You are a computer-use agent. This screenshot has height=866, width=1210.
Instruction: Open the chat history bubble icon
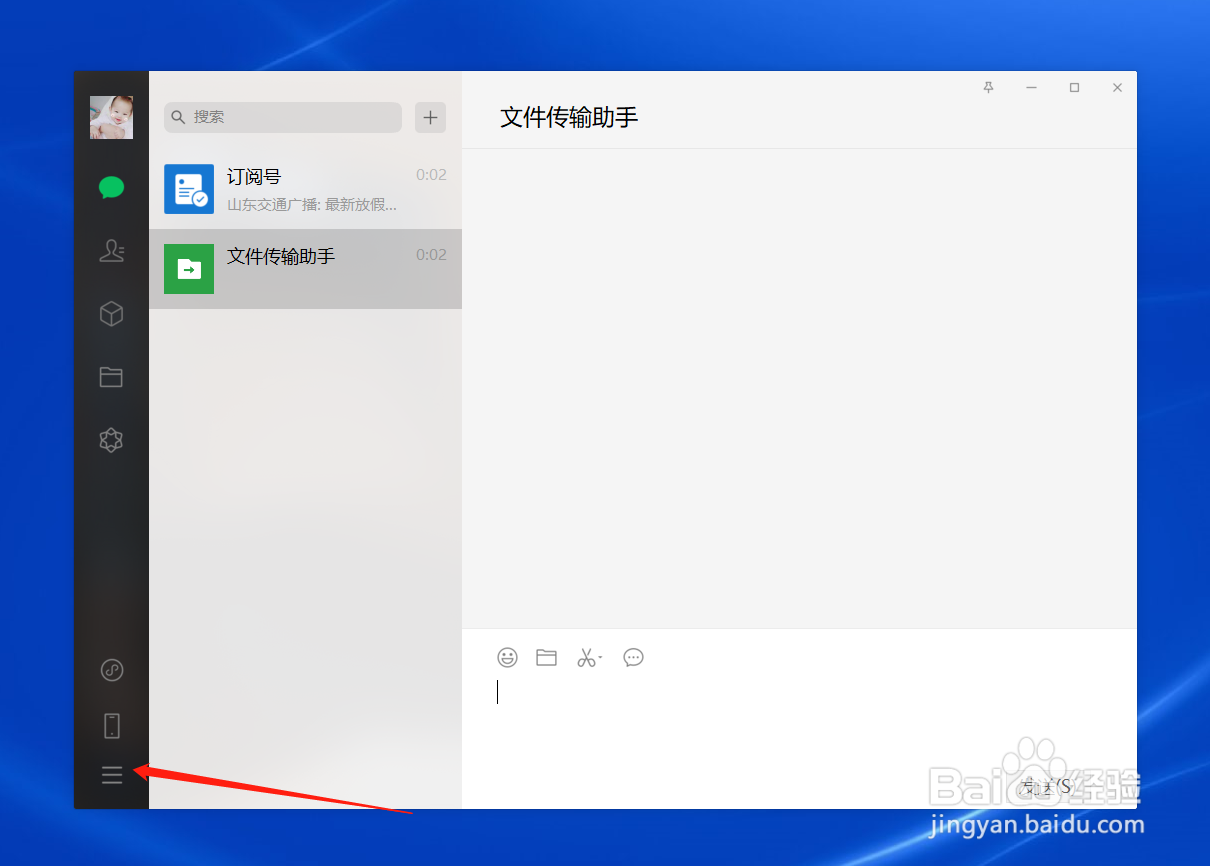pos(633,657)
